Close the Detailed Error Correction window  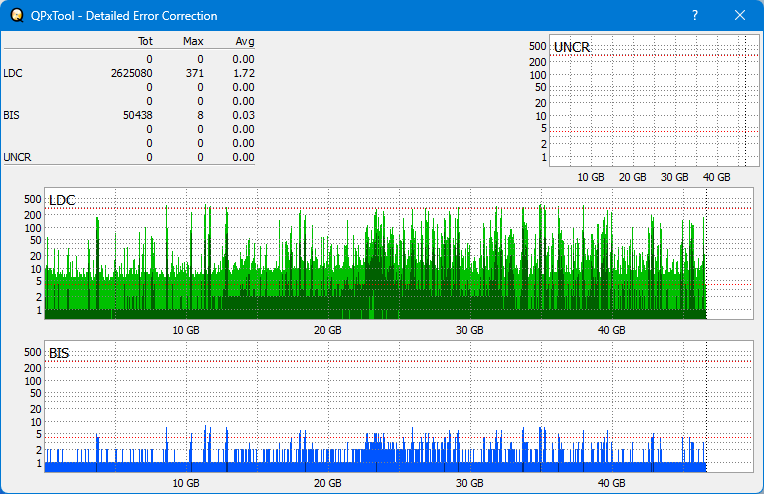coord(740,16)
